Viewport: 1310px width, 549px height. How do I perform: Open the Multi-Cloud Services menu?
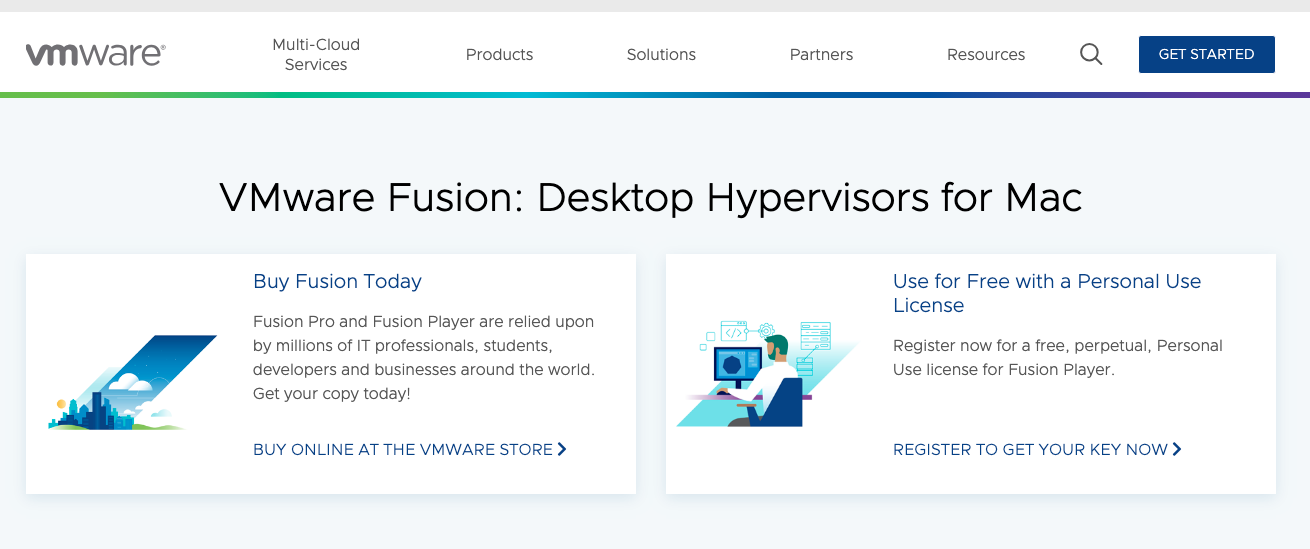click(x=316, y=54)
